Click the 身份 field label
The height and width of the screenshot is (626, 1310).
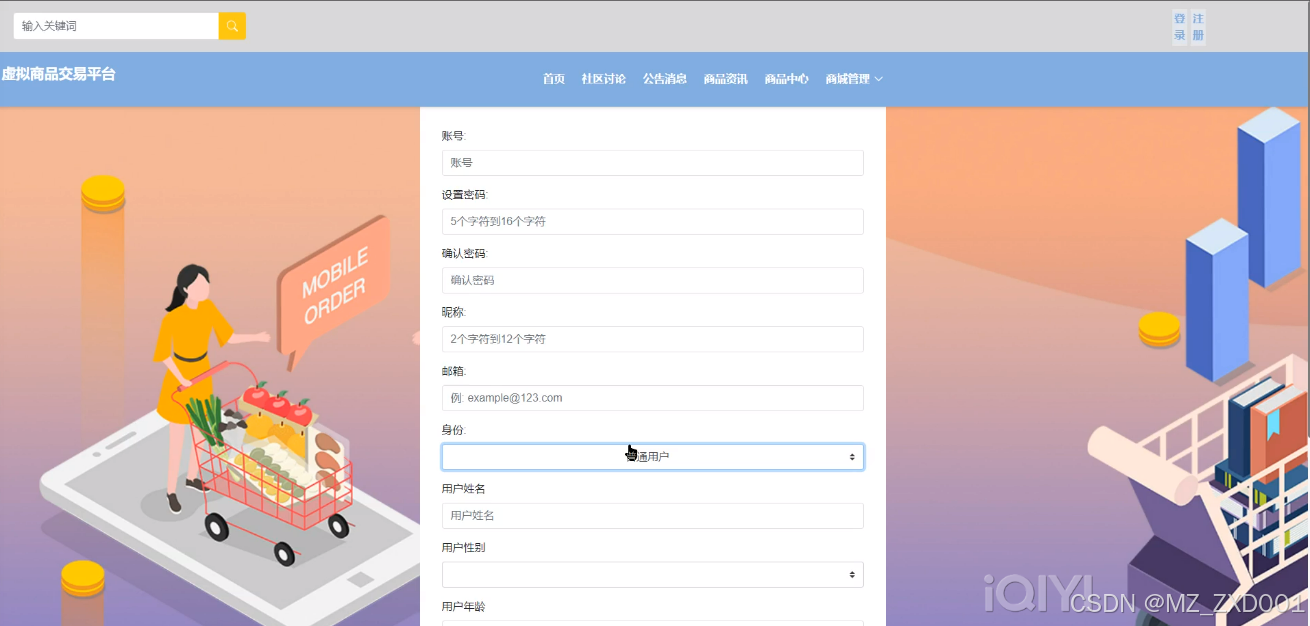[453, 430]
